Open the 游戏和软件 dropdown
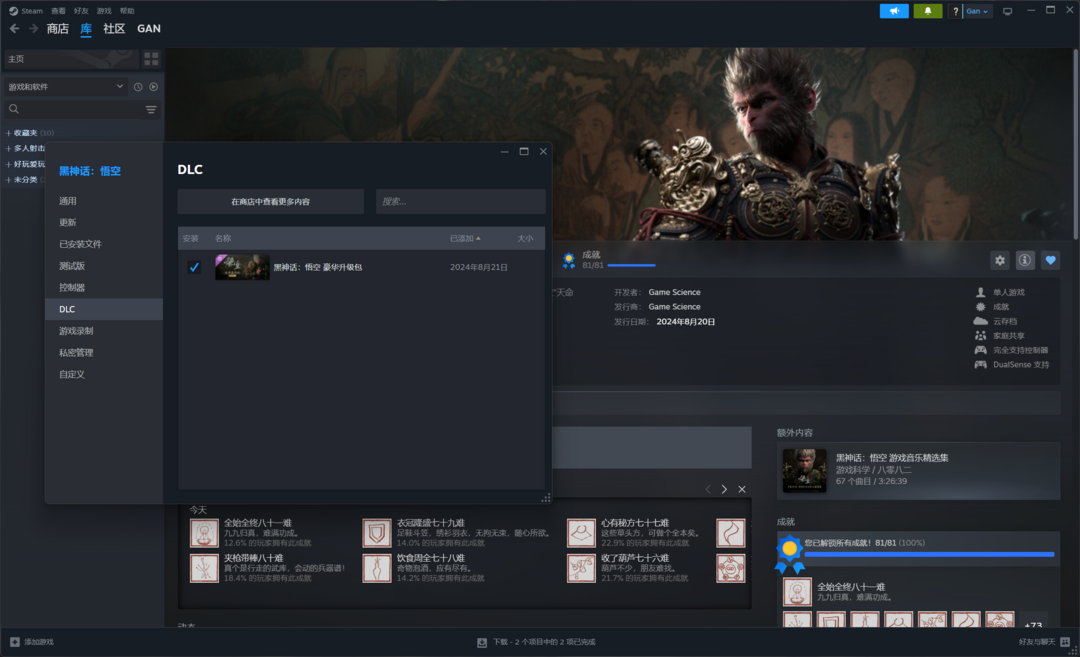 point(66,87)
